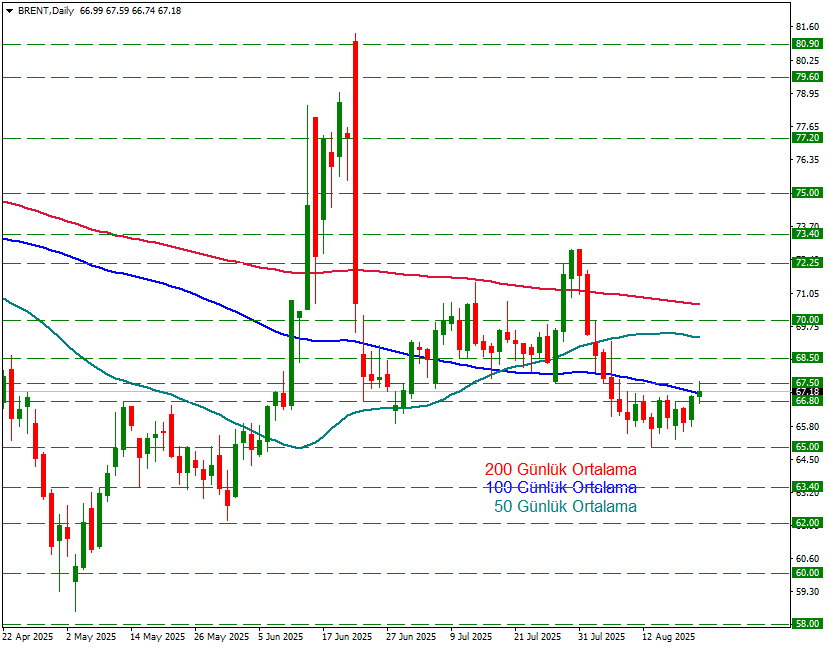Select the 2 May 2025 date label
The height and width of the screenshot is (648, 830).
91,637
